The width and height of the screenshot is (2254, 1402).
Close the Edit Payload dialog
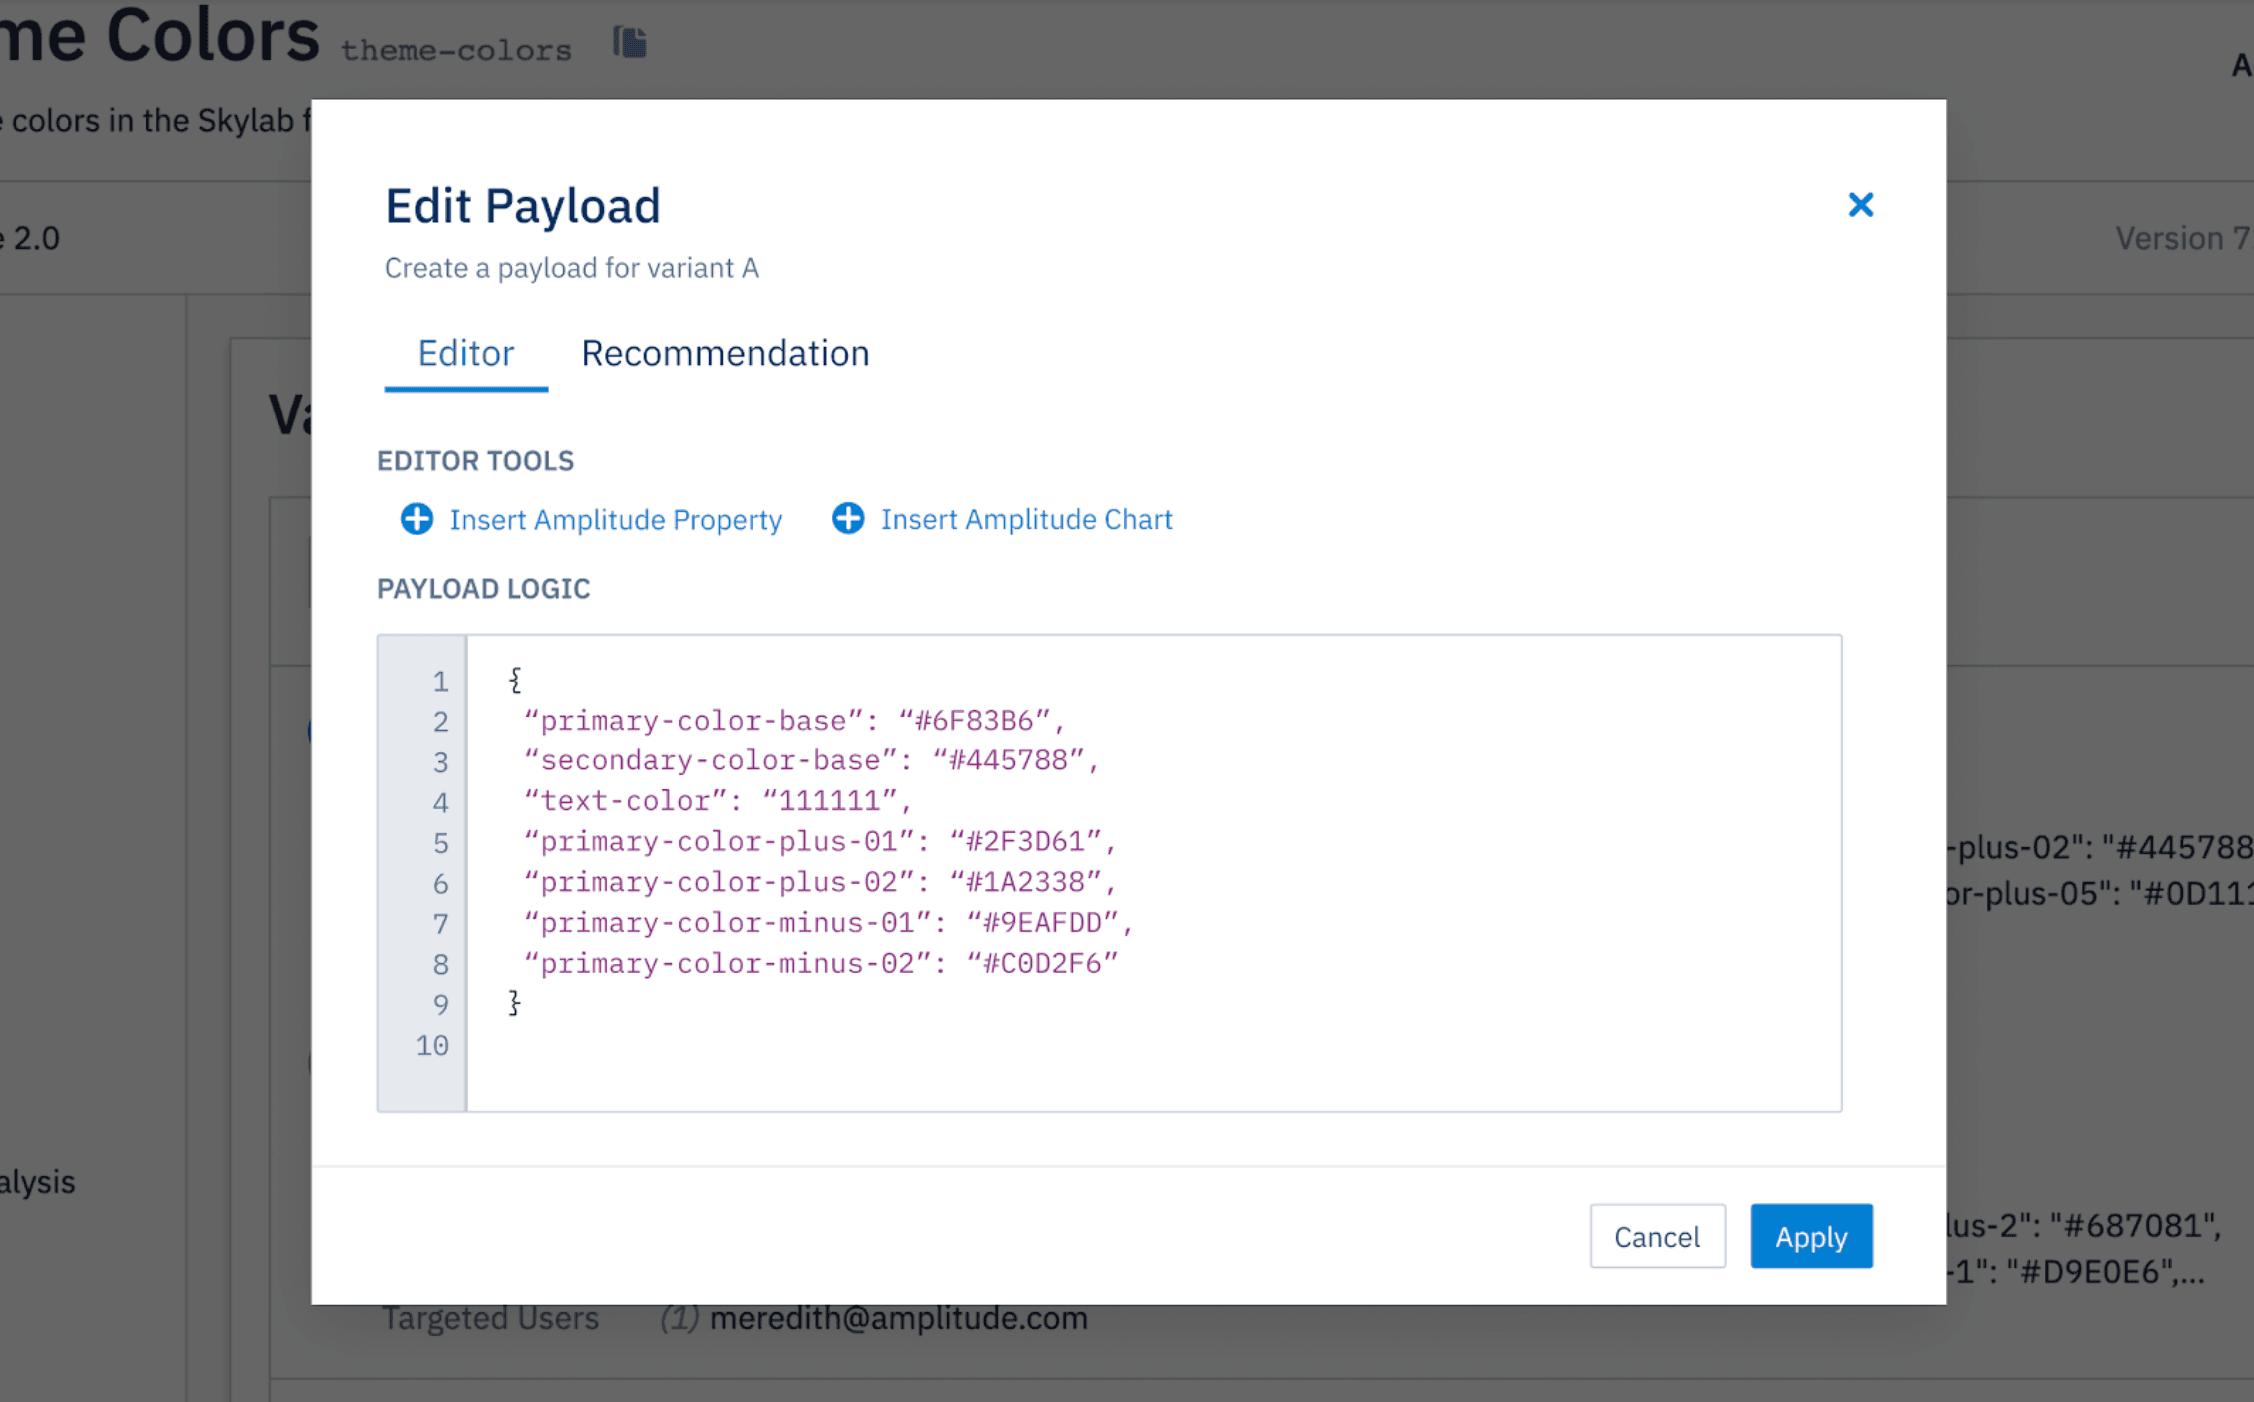(1861, 204)
